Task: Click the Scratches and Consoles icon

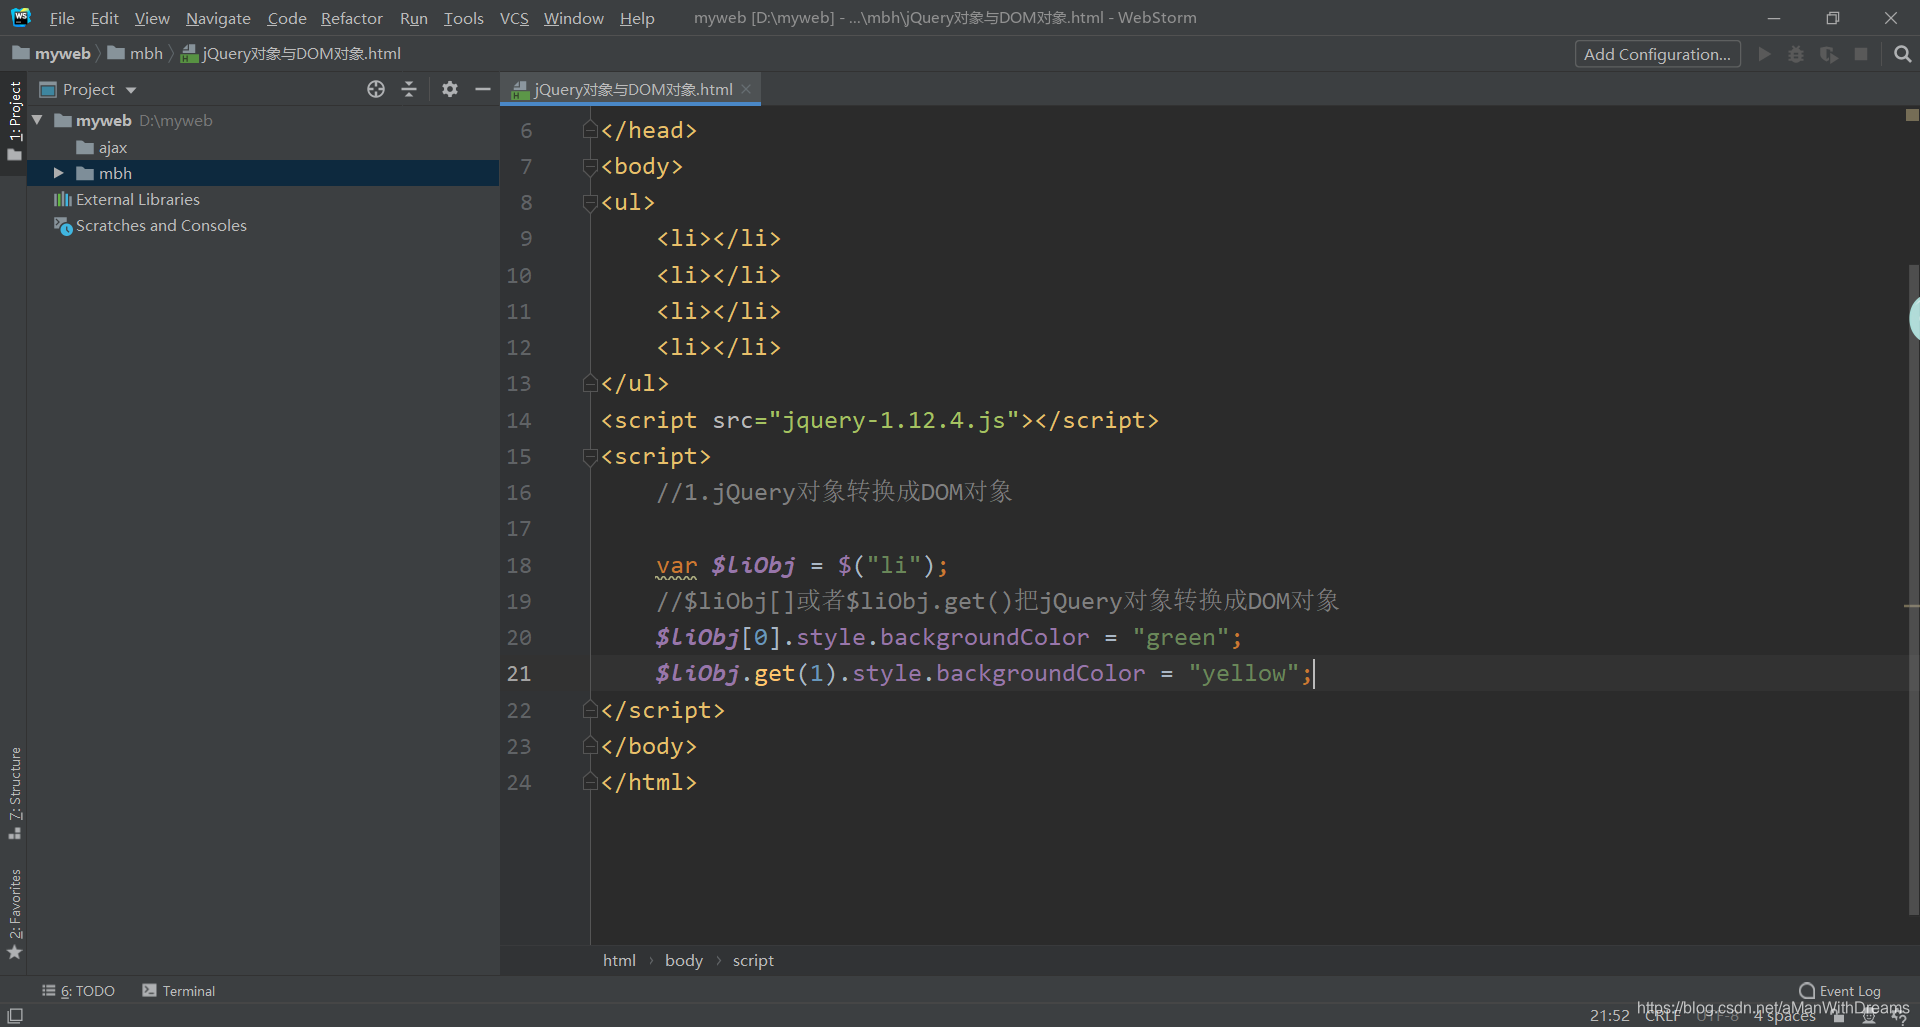Action: 63,226
